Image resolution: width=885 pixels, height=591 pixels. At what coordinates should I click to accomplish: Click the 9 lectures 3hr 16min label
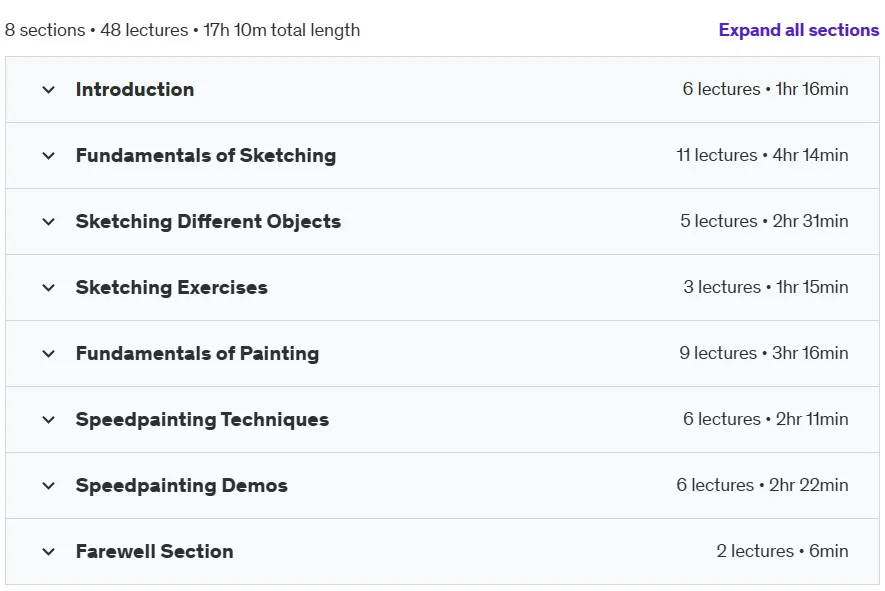[x=764, y=353]
